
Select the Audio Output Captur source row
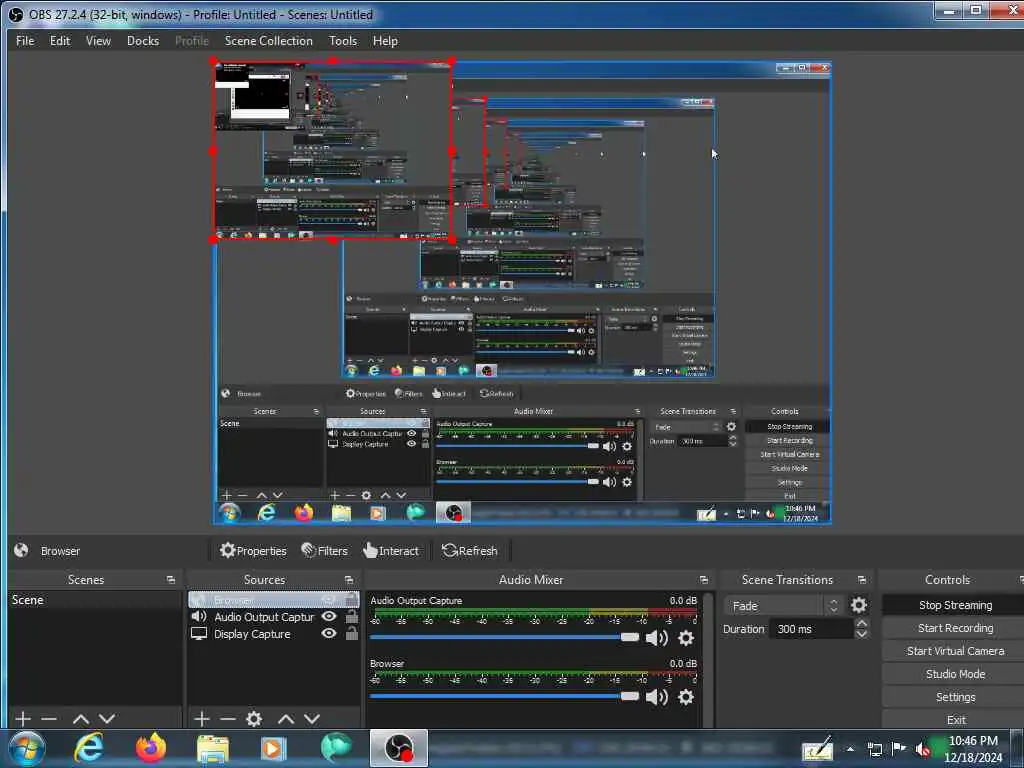click(273, 616)
